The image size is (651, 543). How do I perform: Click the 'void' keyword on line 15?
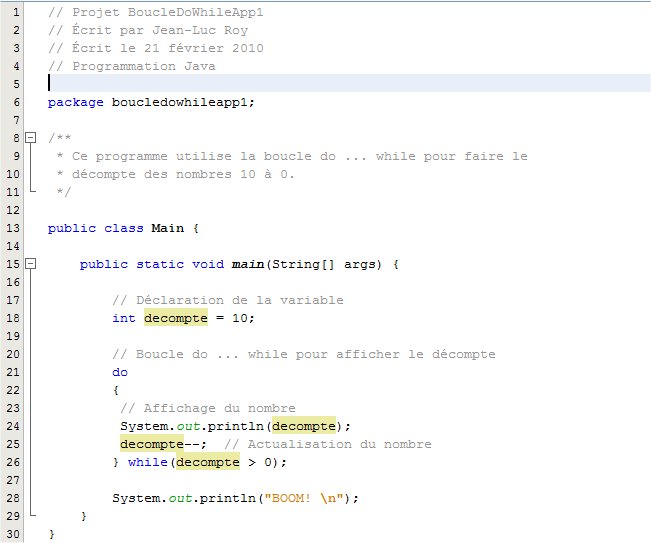click(208, 264)
